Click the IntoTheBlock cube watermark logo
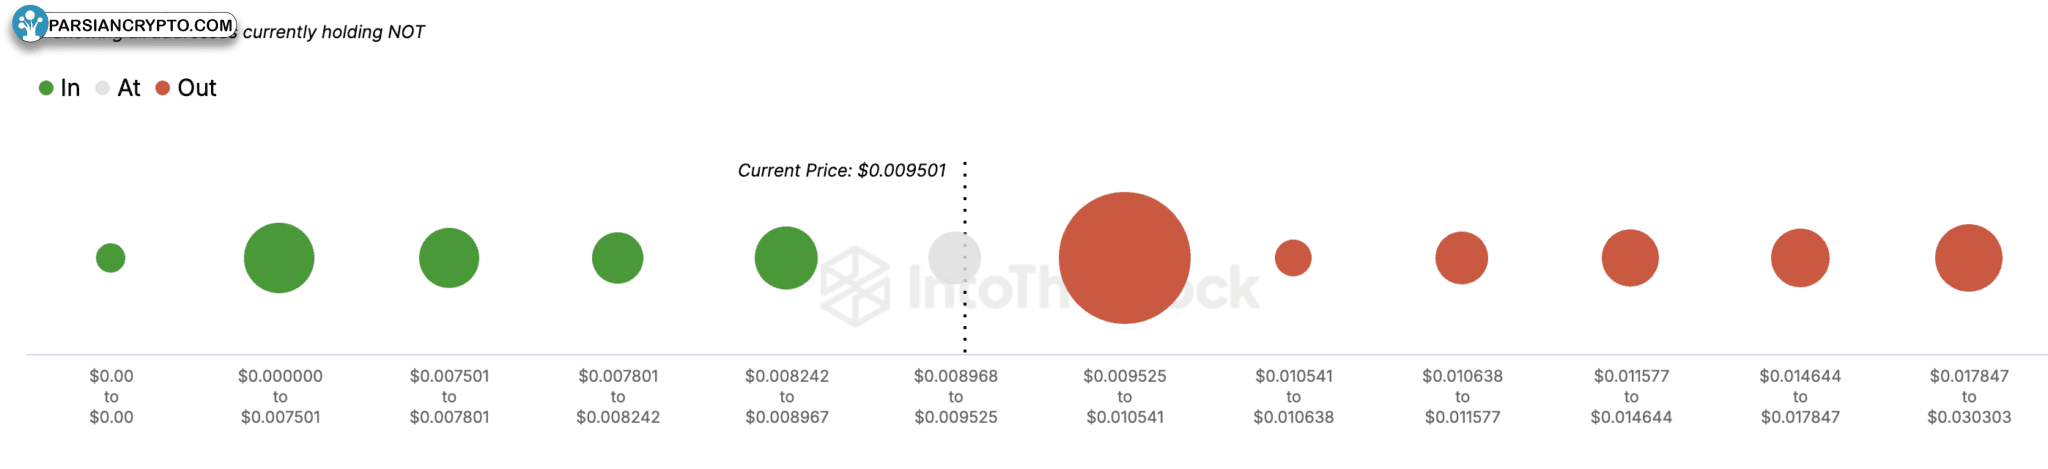2048x469 pixels. click(x=855, y=287)
